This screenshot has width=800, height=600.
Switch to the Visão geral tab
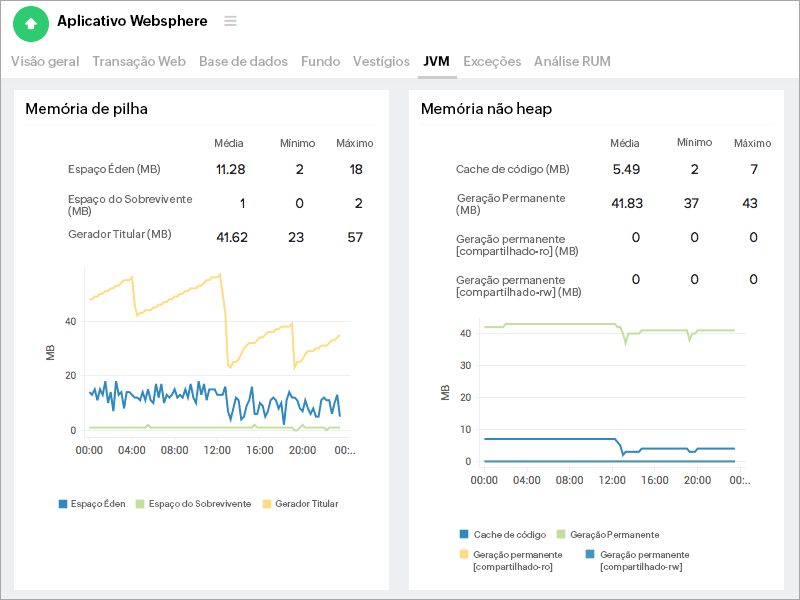click(x=45, y=61)
